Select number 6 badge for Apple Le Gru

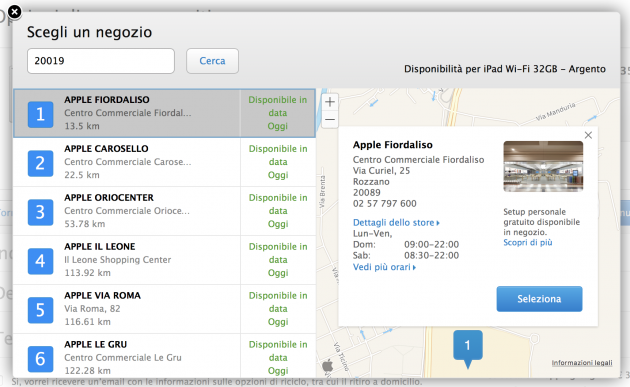[x=40, y=359]
